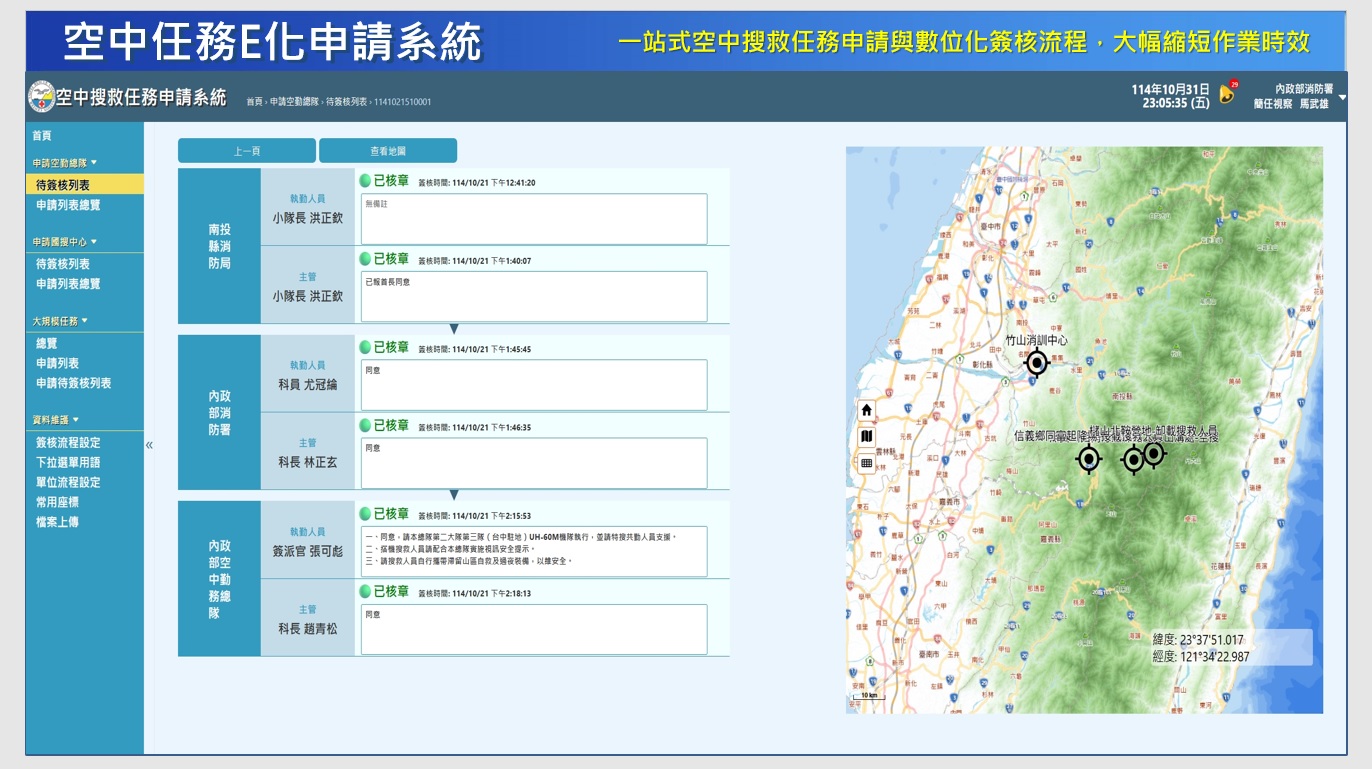Click a rescue marker near 信義鄉

click(1090, 458)
